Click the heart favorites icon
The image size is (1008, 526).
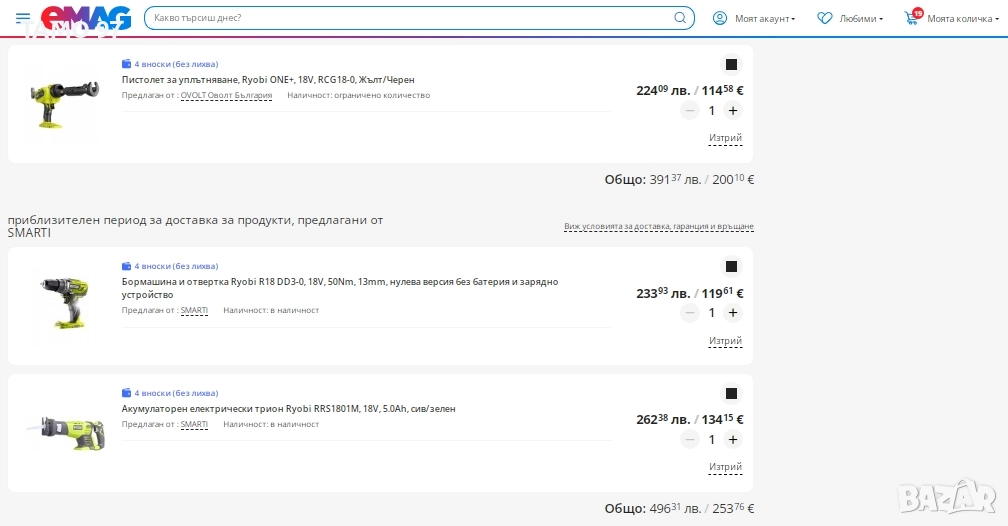click(825, 18)
